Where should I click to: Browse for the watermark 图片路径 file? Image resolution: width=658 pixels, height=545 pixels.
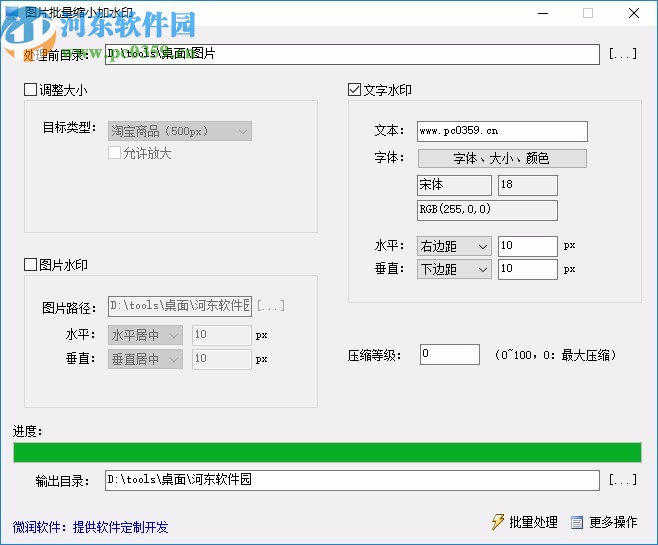point(271,305)
